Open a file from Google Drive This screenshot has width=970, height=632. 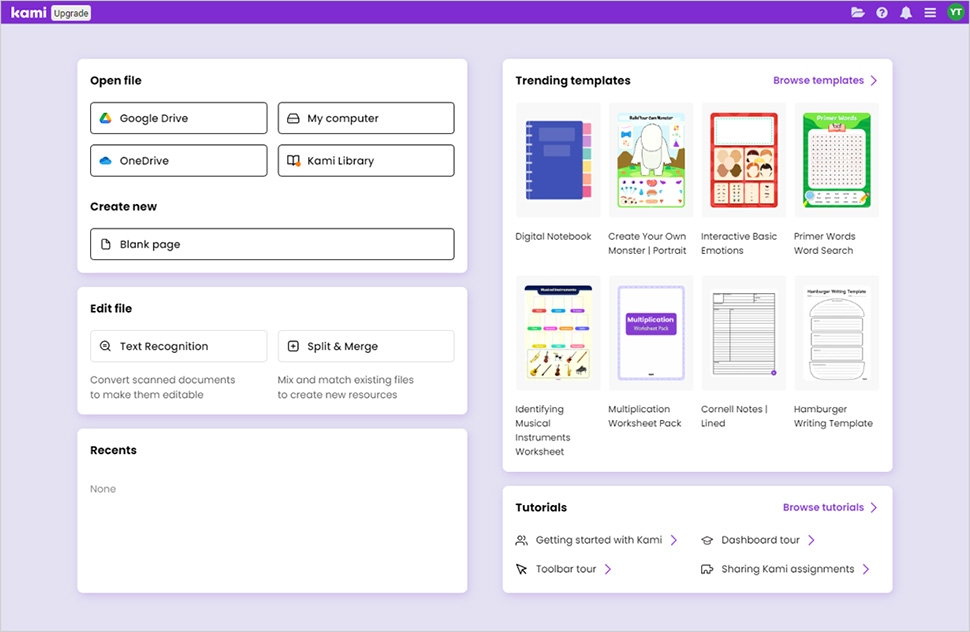coord(179,118)
